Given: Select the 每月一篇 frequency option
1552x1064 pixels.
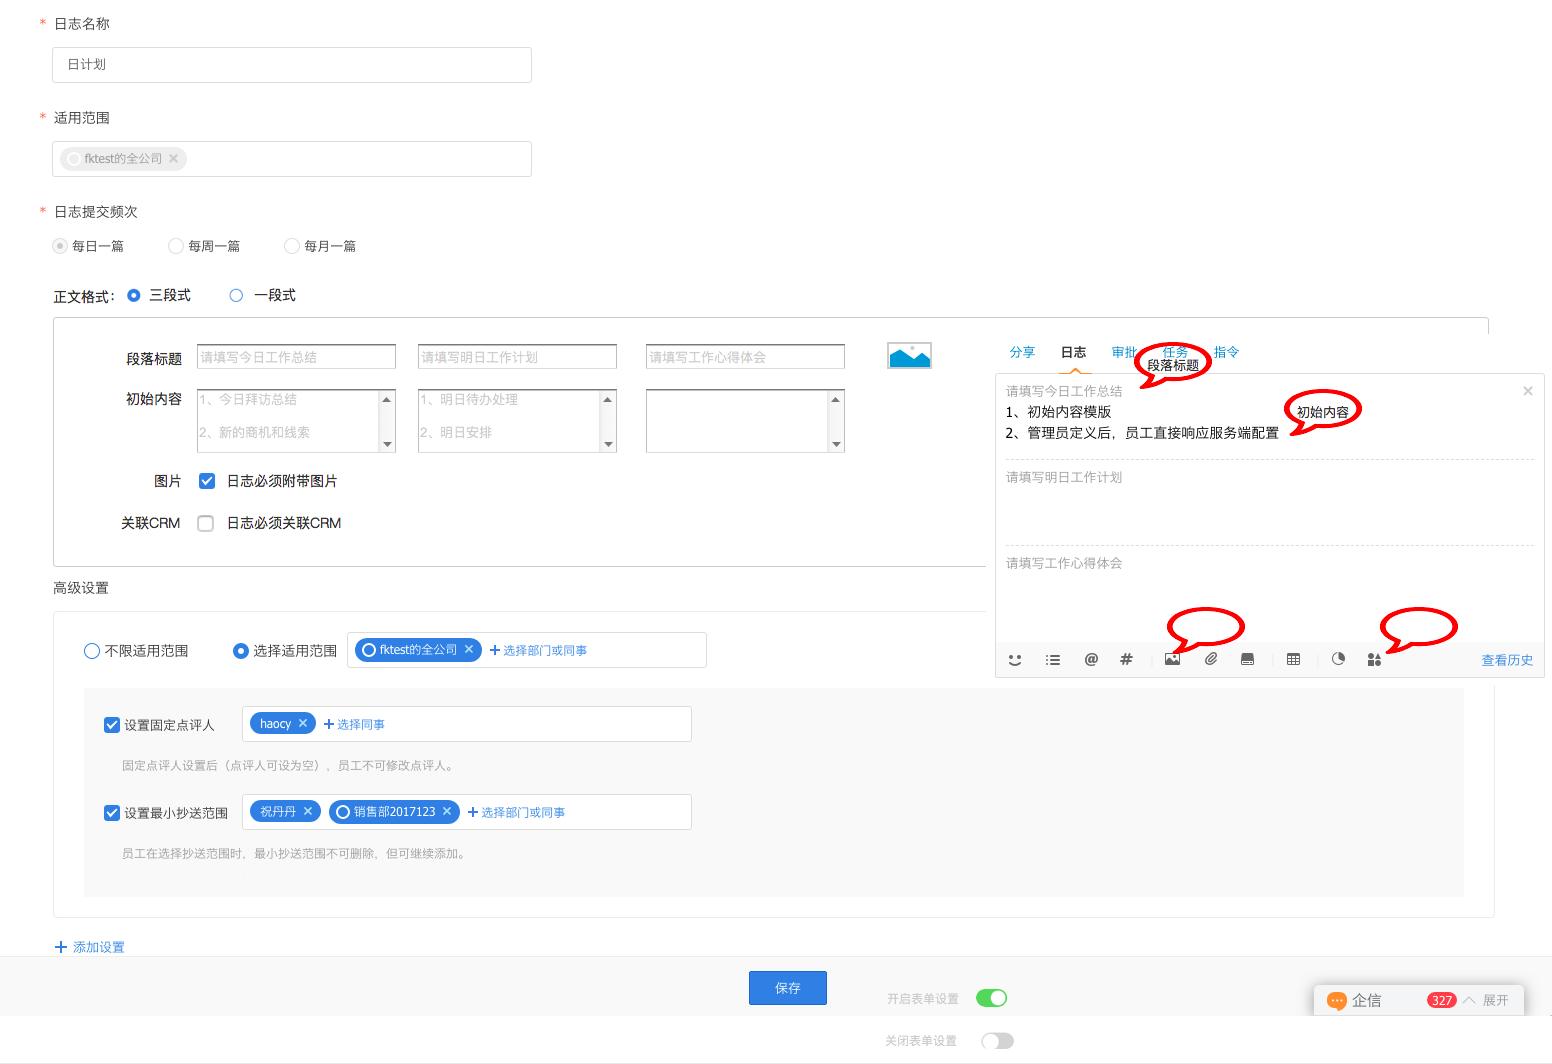Looking at the screenshot, I should point(292,246).
